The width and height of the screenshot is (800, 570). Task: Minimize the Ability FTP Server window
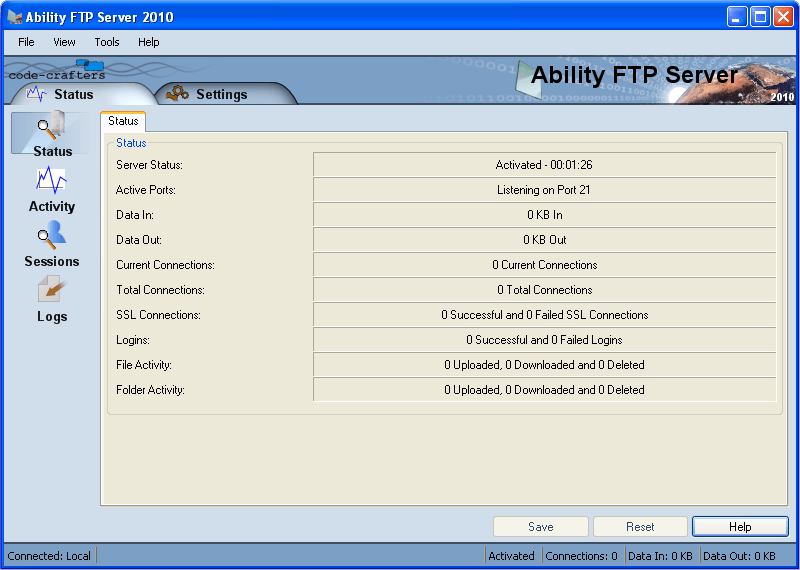(736, 17)
